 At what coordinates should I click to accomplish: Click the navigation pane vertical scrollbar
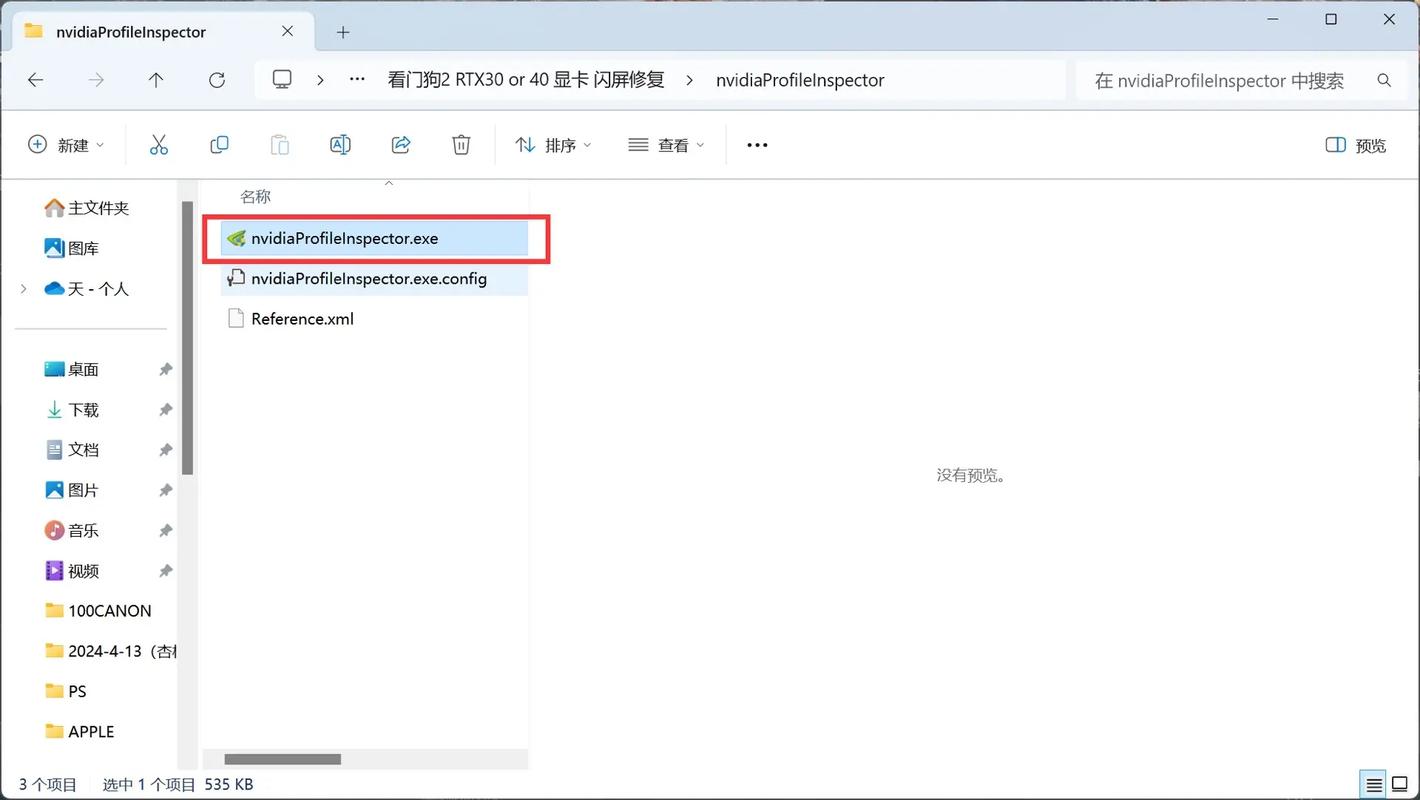pyautogui.click(x=187, y=338)
